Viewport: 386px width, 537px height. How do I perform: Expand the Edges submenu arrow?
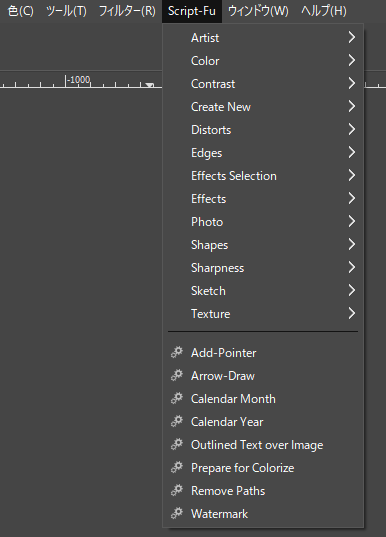click(352, 152)
